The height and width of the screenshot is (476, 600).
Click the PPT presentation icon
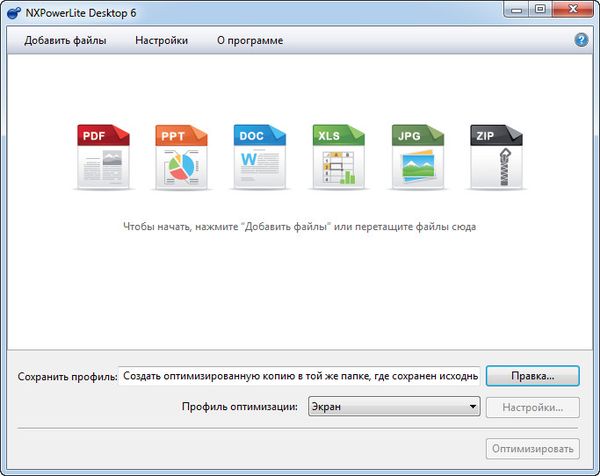point(182,157)
